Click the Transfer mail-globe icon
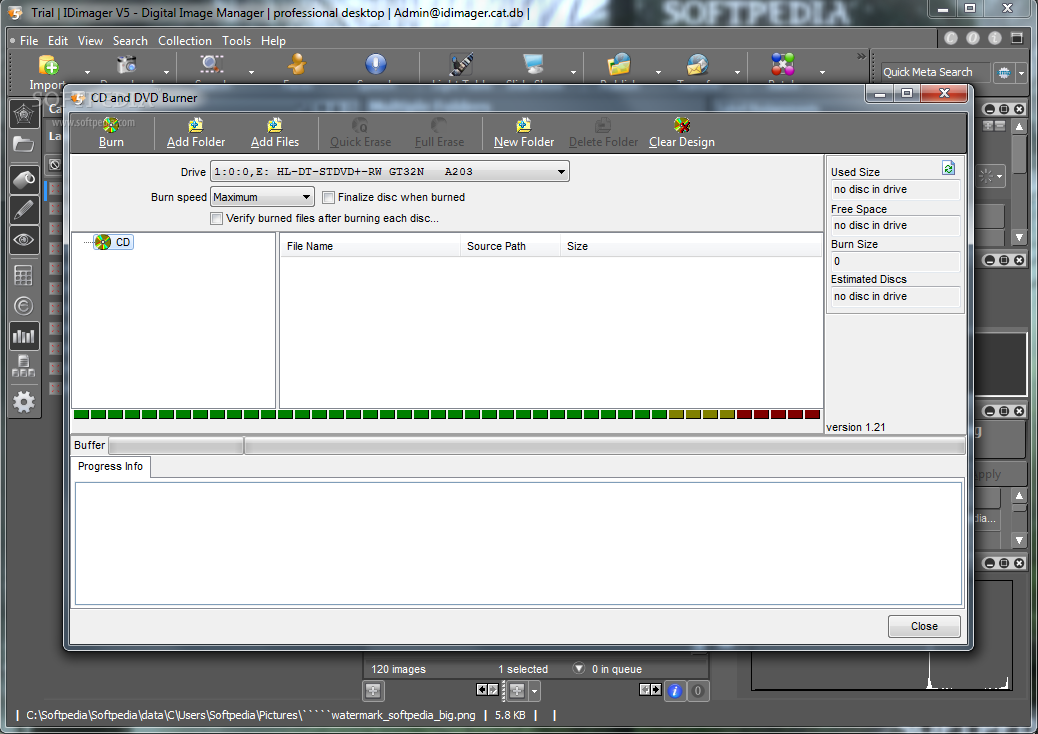This screenshot has width=1038, height=734. 697,65
